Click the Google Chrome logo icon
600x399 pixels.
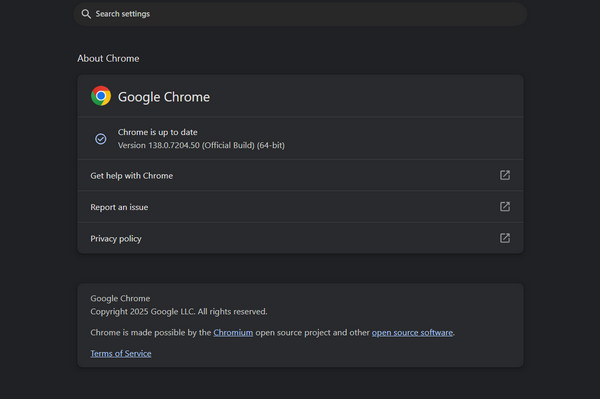[101, 96]
